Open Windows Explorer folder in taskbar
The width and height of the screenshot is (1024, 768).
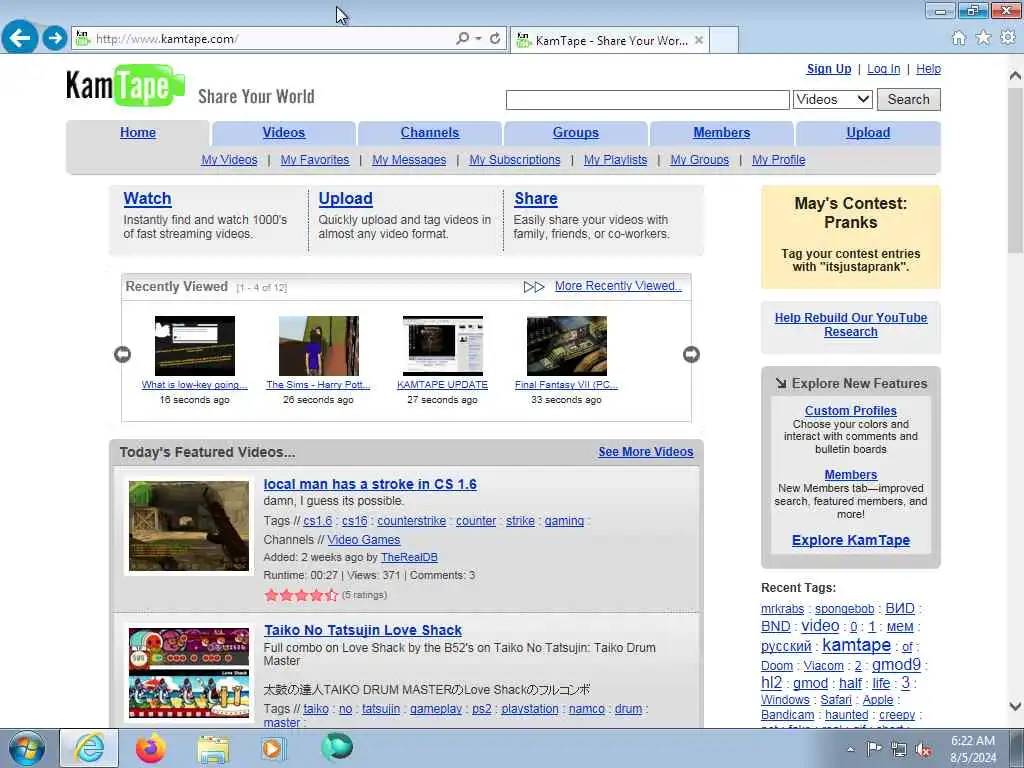[213, 749]
